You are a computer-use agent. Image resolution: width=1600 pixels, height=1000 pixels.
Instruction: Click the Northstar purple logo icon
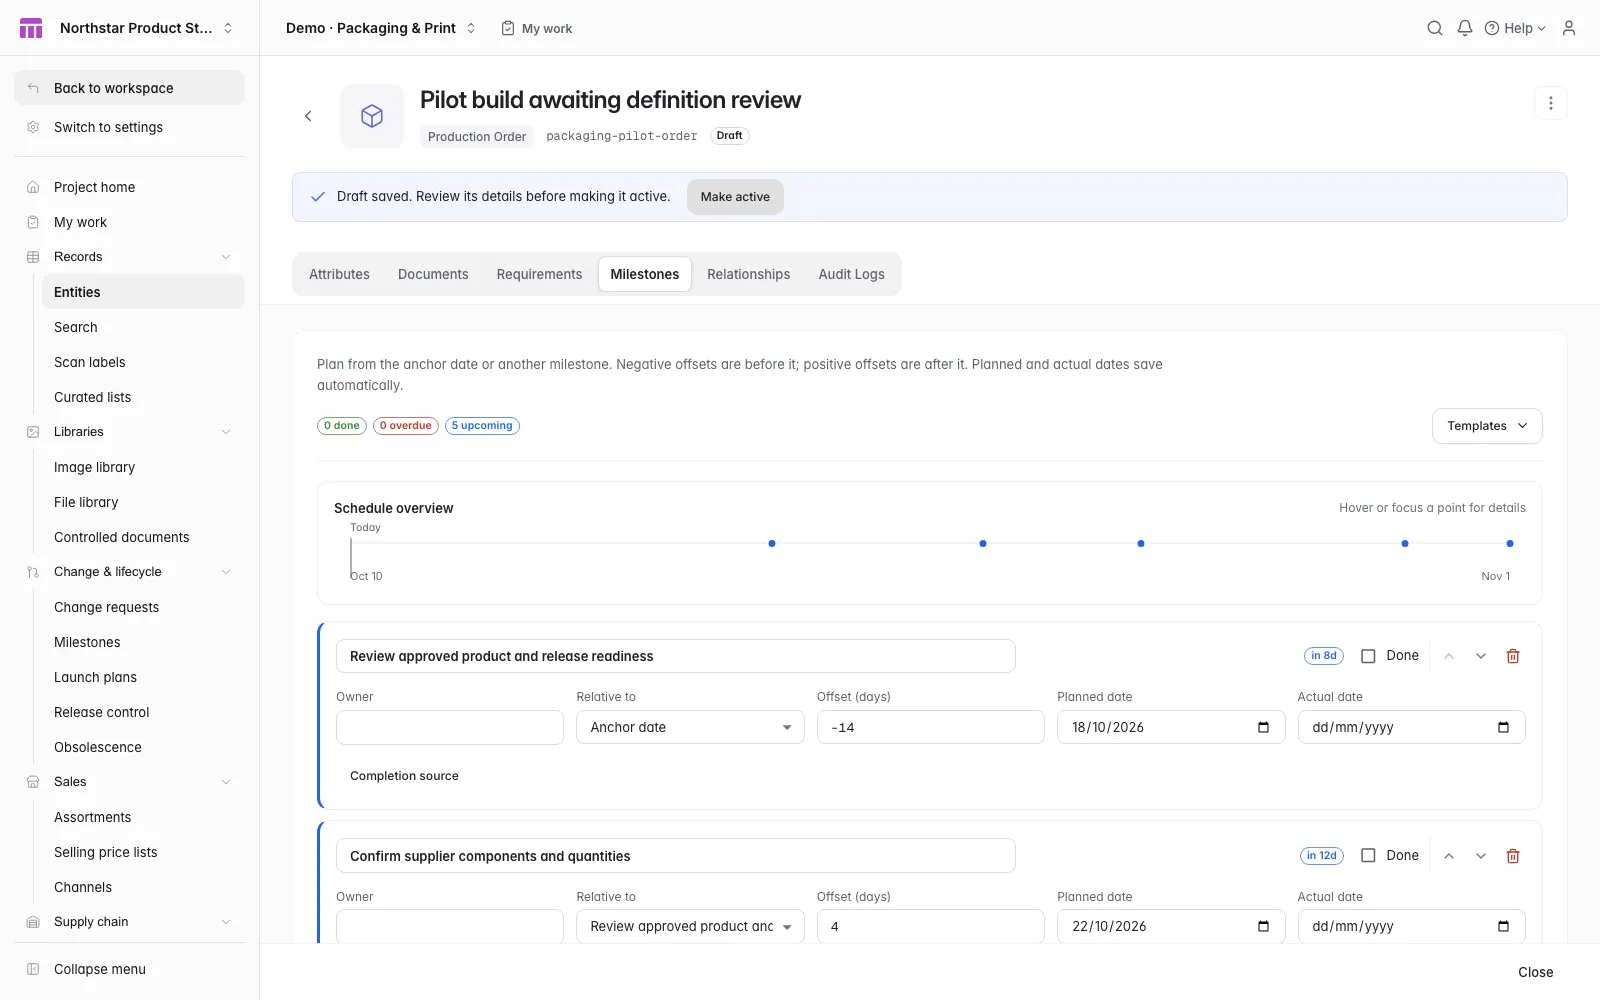click(x=31, y=28)
